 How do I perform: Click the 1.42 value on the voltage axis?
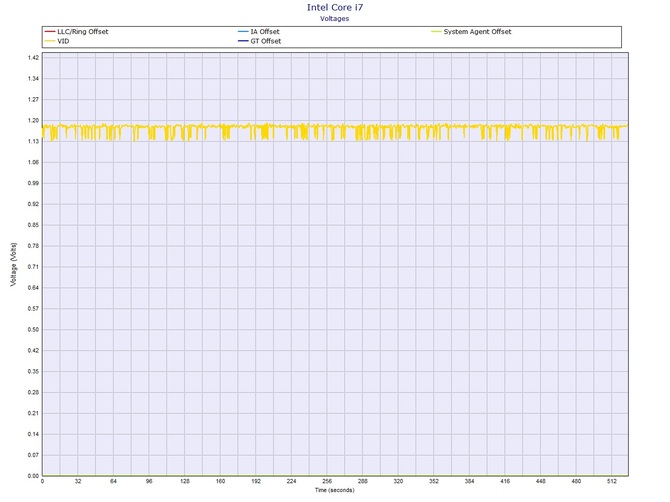(33, 58)
